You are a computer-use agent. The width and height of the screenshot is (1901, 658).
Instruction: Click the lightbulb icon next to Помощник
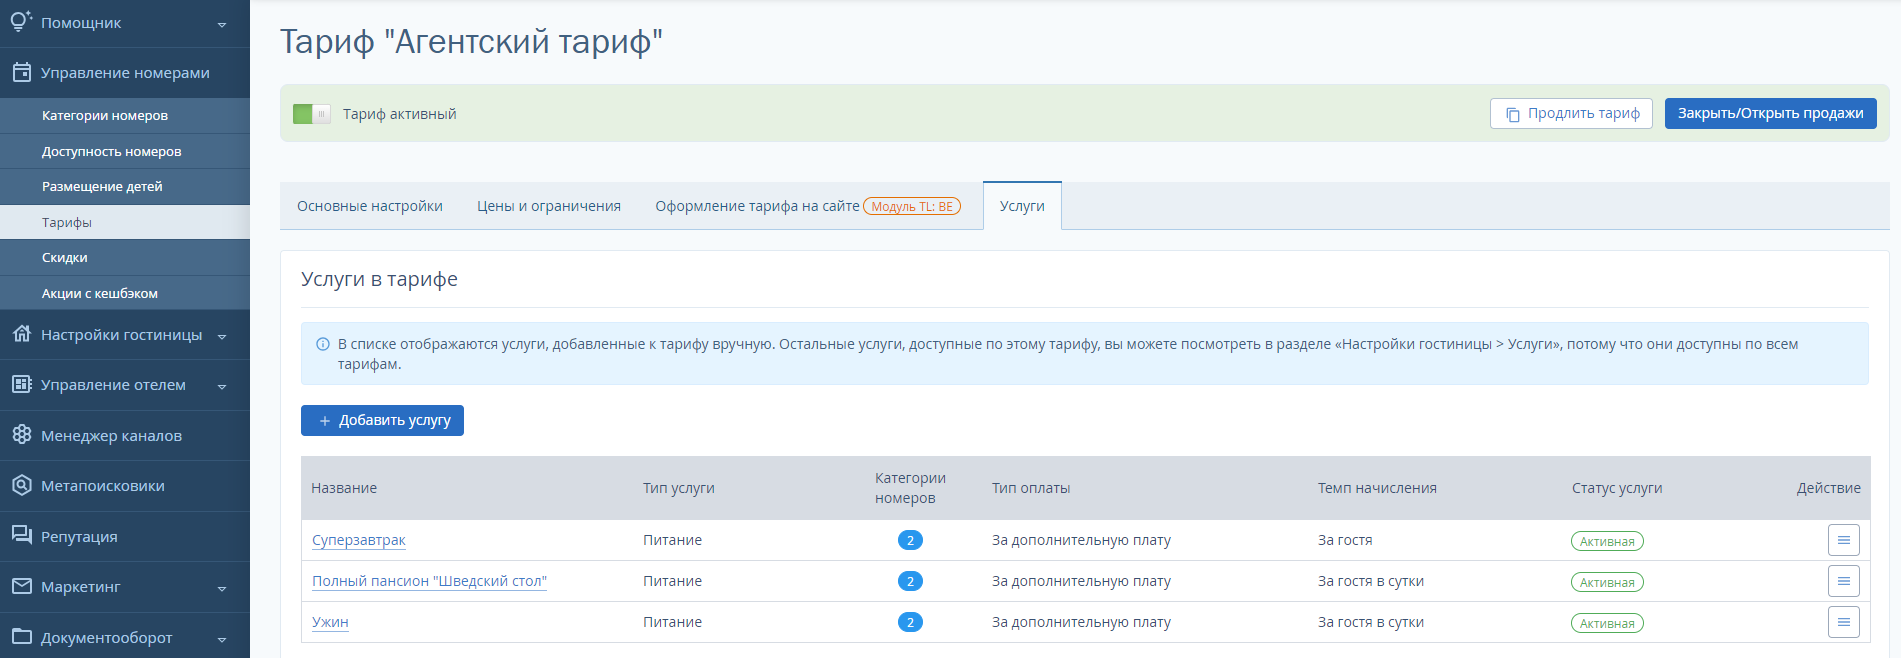pos(21,21)
